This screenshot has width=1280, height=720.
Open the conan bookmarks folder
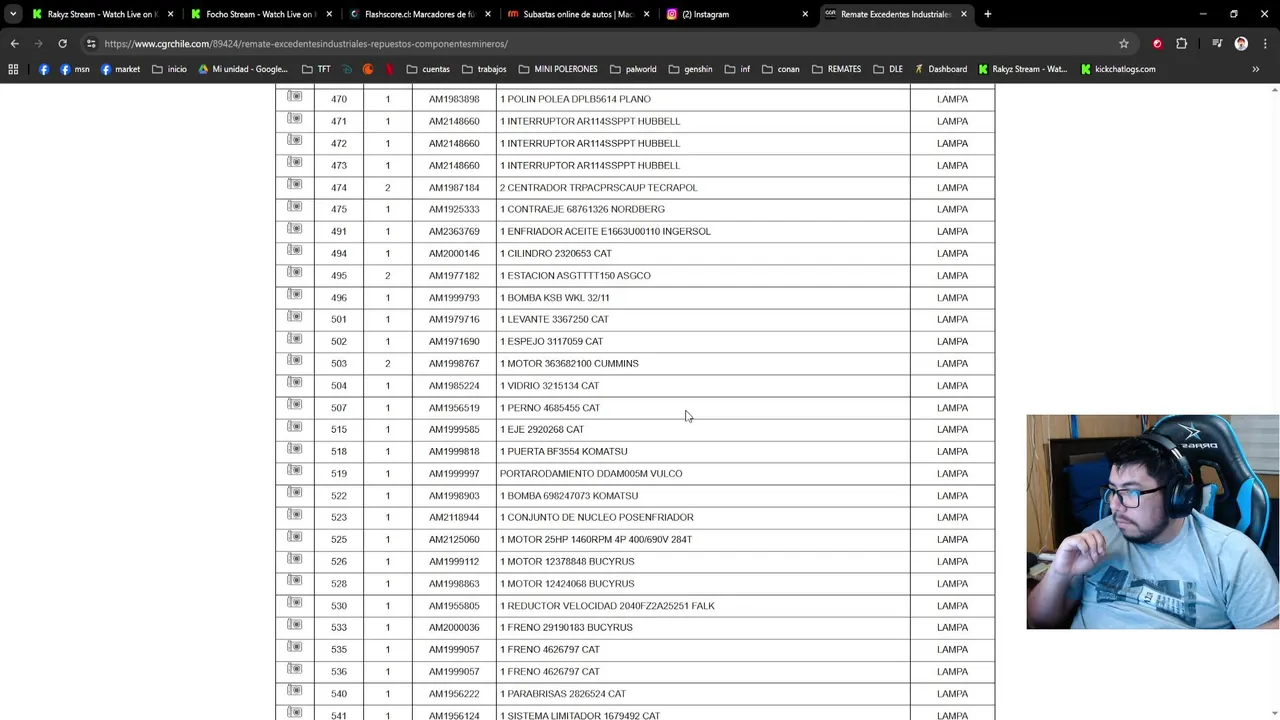click(780, 69)
